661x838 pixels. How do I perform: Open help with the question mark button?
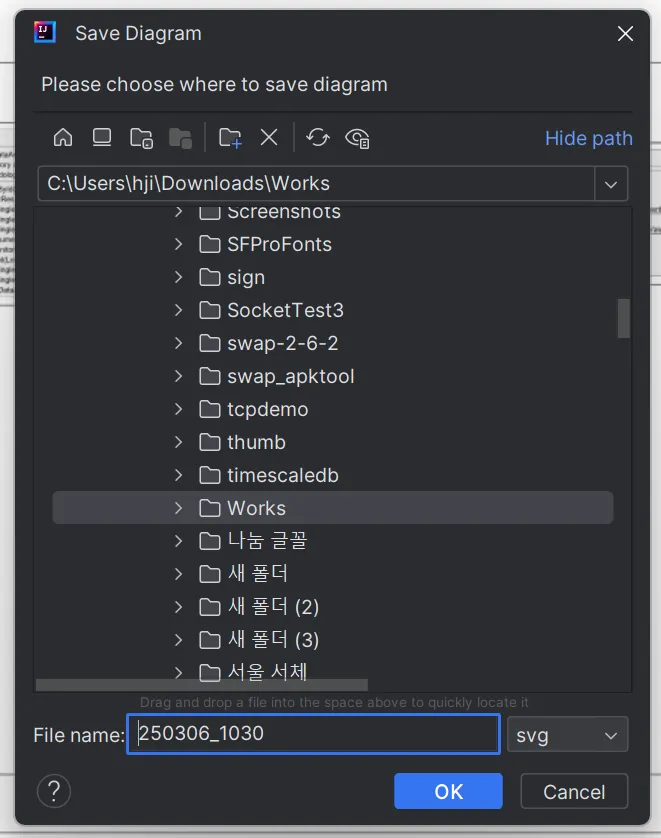(54, 791)
